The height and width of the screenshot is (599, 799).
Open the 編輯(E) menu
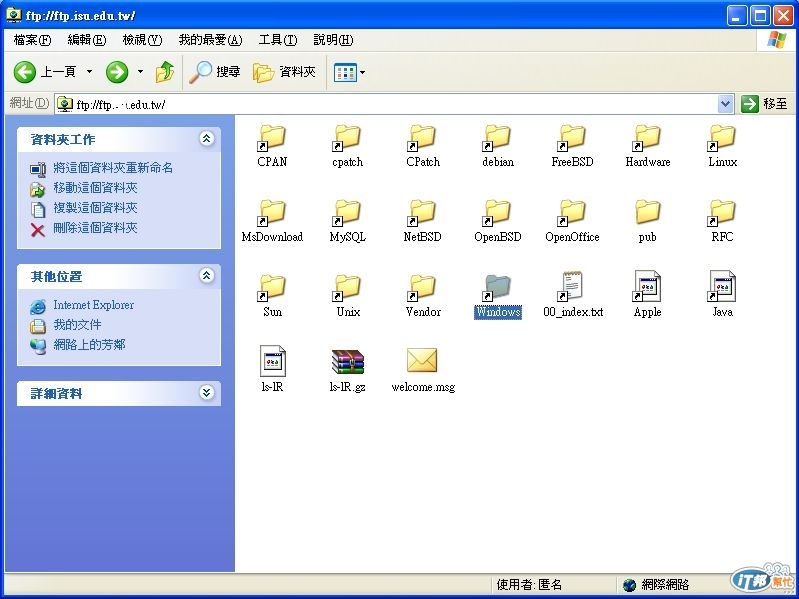(87, 40)
